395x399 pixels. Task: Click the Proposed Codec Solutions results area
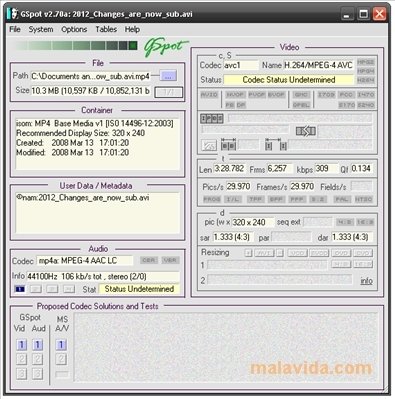pos(227,347)
